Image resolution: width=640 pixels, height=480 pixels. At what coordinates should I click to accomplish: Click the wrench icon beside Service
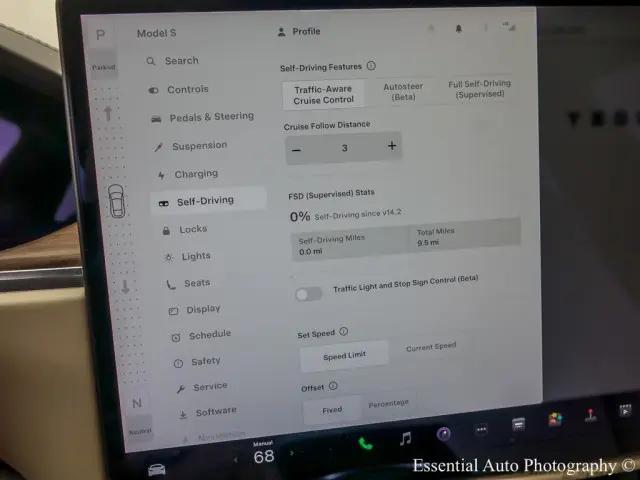(181, 389)
